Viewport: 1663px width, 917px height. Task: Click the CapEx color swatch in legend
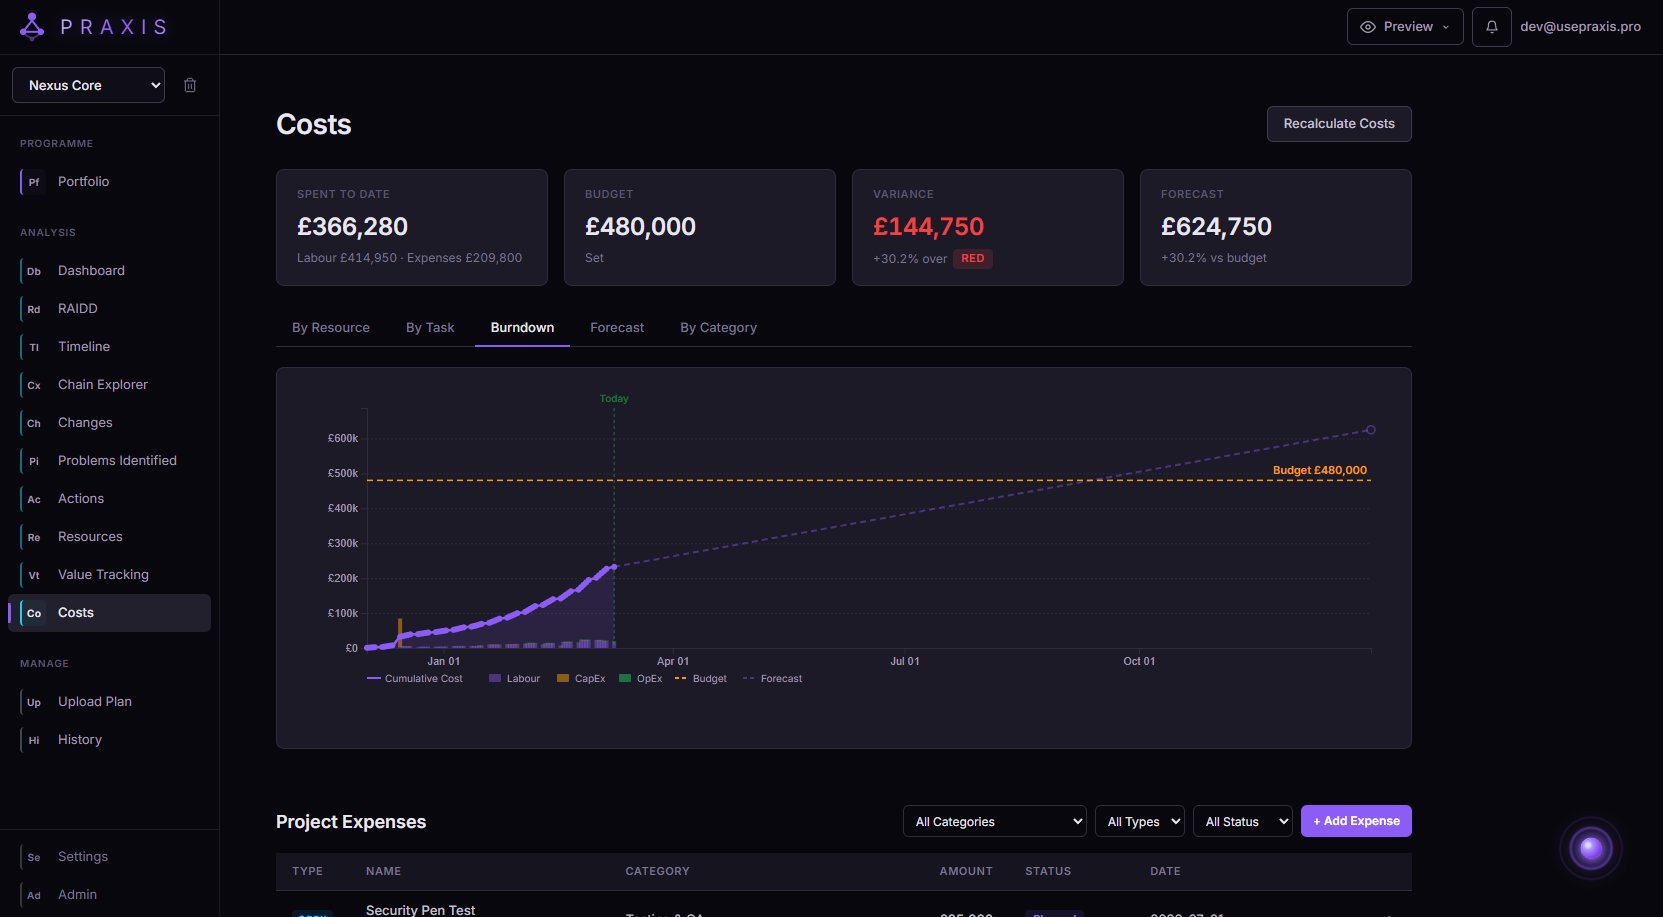pyautogui.click(x=563, y=679)
